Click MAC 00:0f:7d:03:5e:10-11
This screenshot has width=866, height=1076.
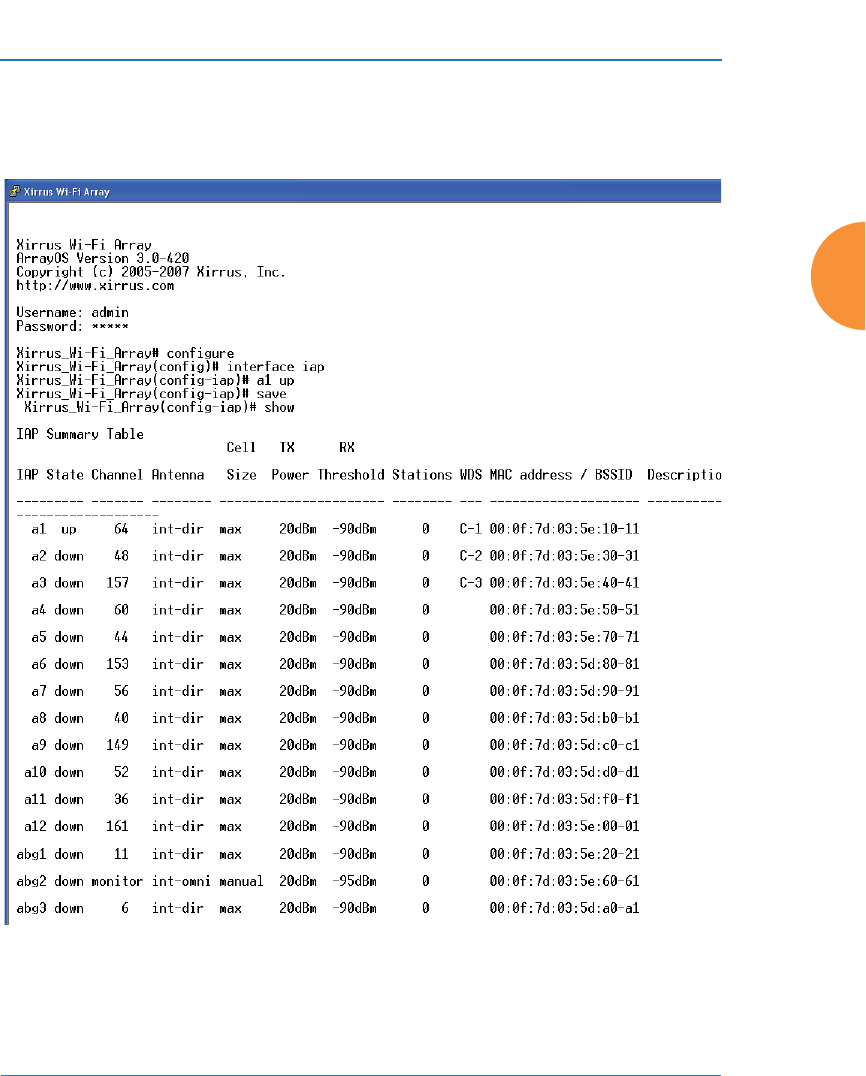pos(565,529)
